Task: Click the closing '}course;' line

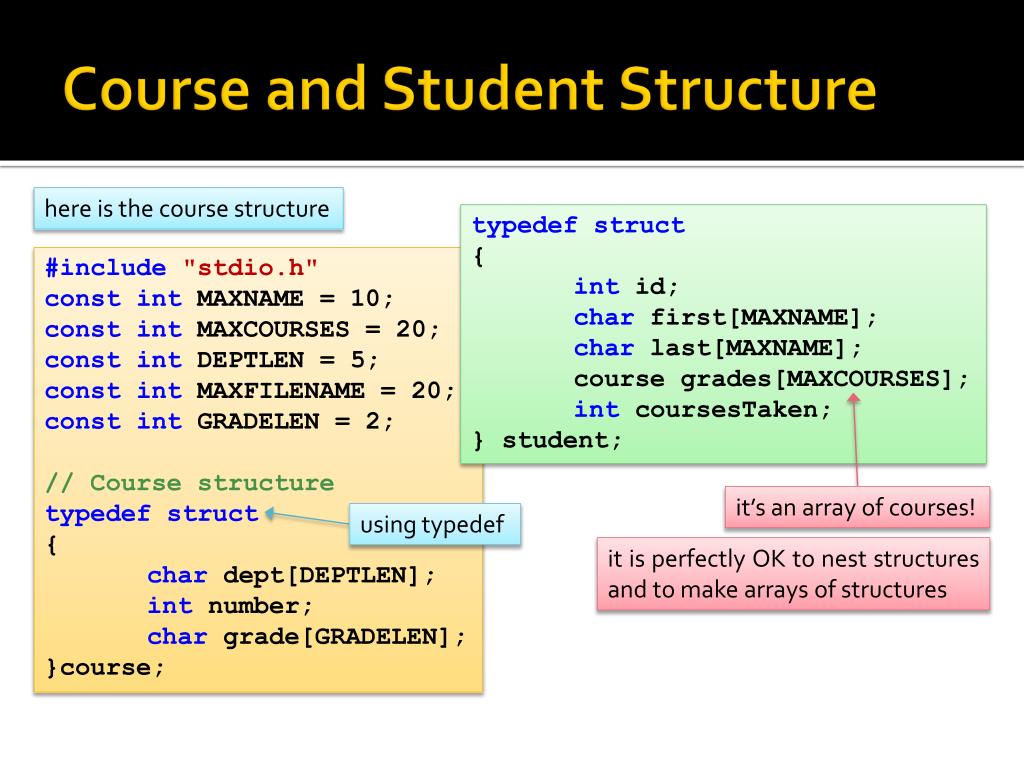Action: (104, 667)
